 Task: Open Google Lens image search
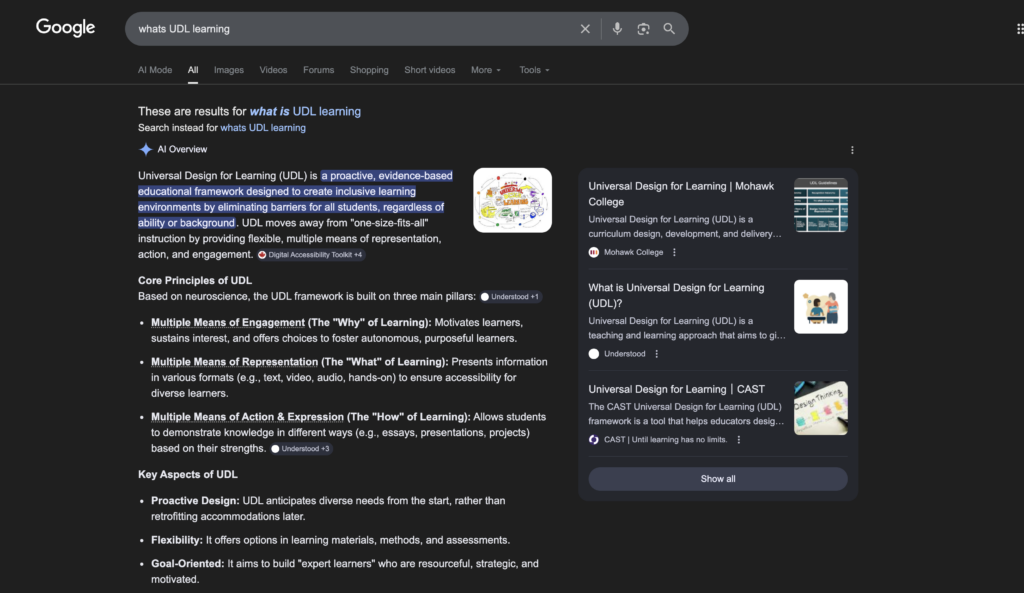click(643, 28)
